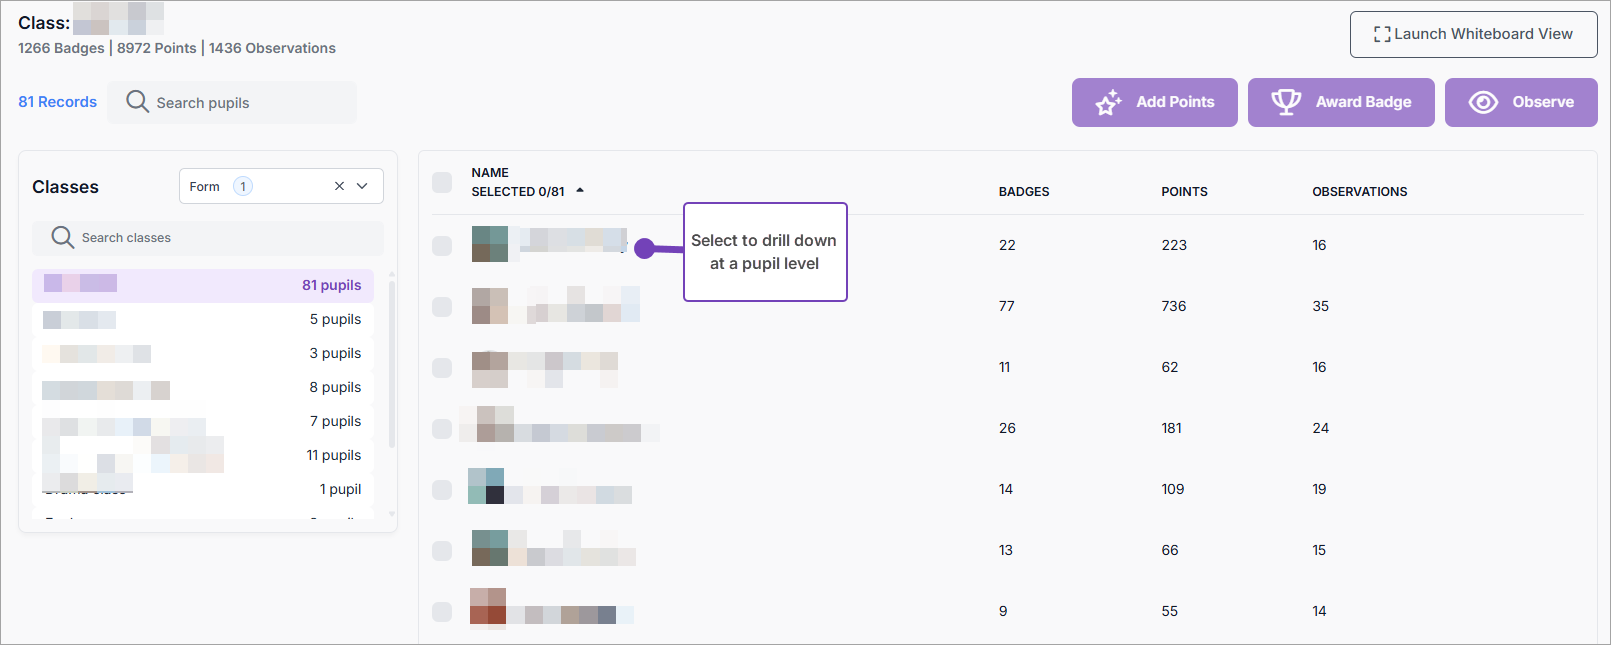Image resolution: width=1611 pixels, height=645 pixels.
Task: Click the Award Badge trophy icon
Action: click(x=1286, y=102)
